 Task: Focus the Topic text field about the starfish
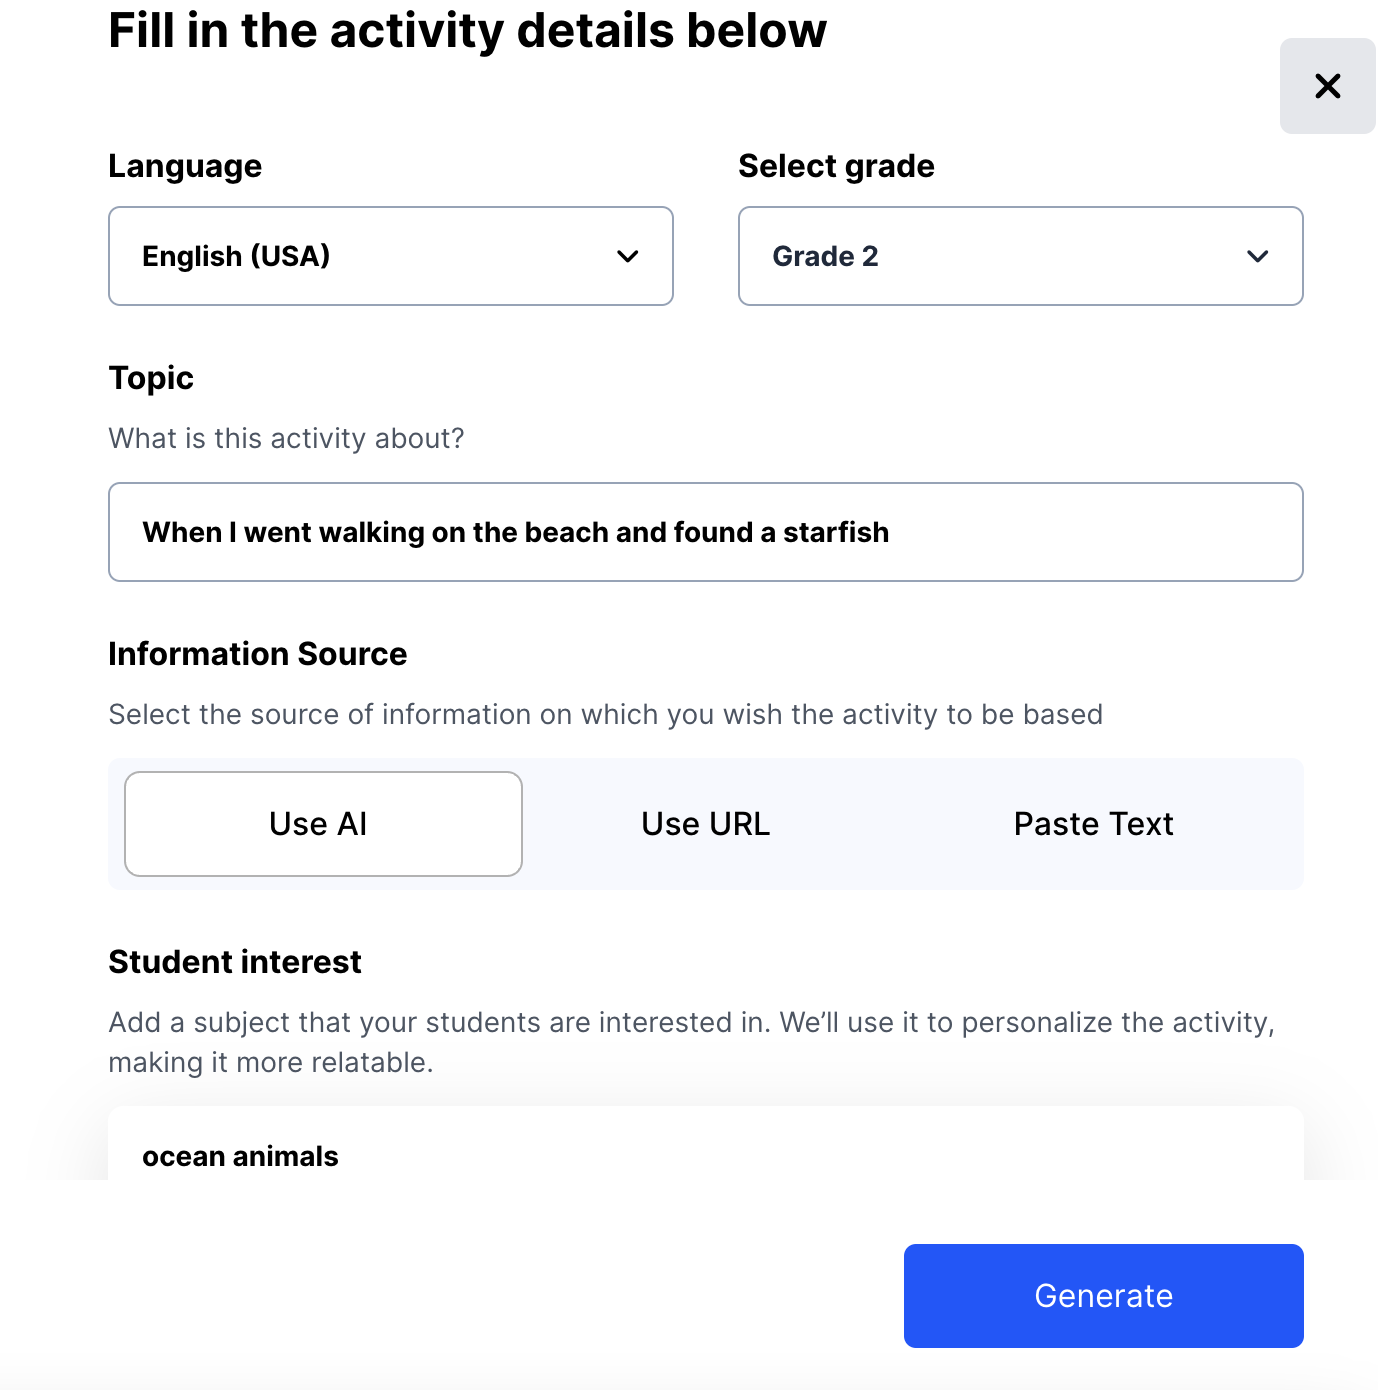point(705,532)
